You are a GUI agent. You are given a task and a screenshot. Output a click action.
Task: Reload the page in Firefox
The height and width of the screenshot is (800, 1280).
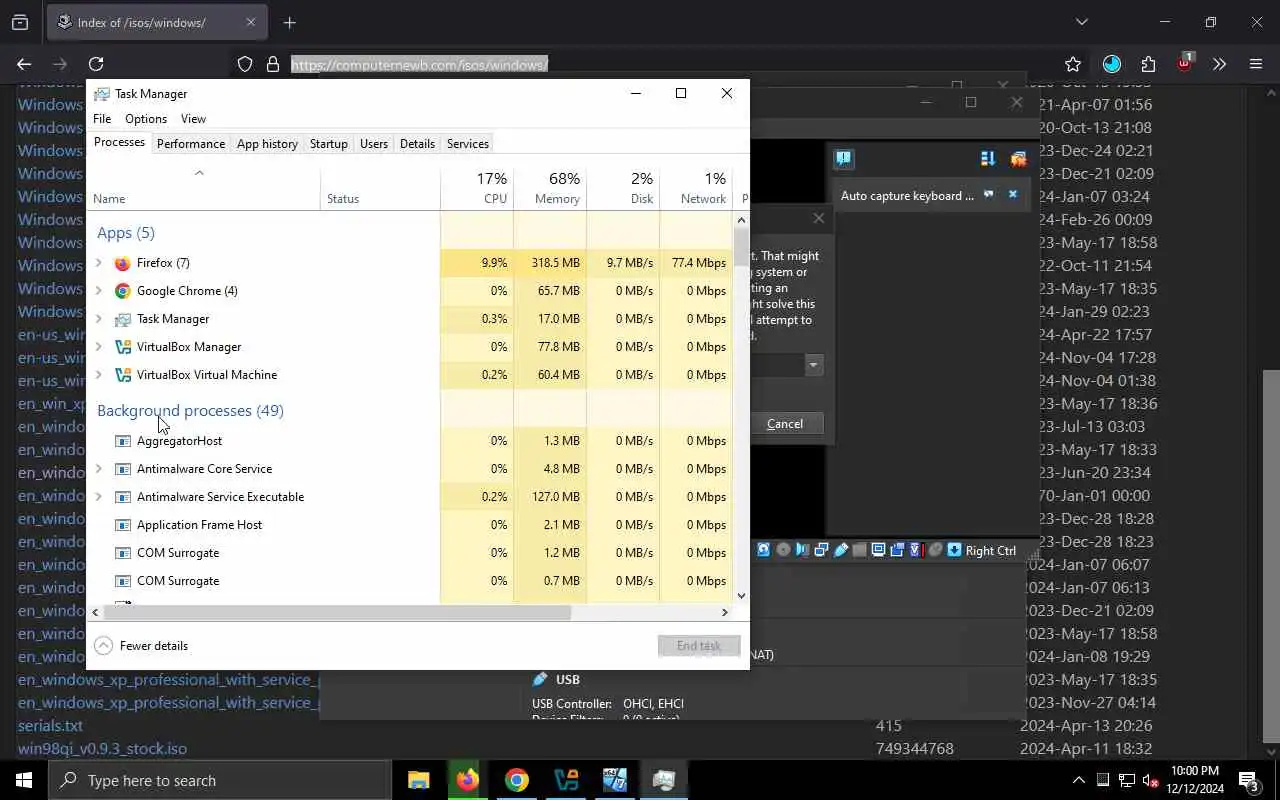[x=96, y=64]
